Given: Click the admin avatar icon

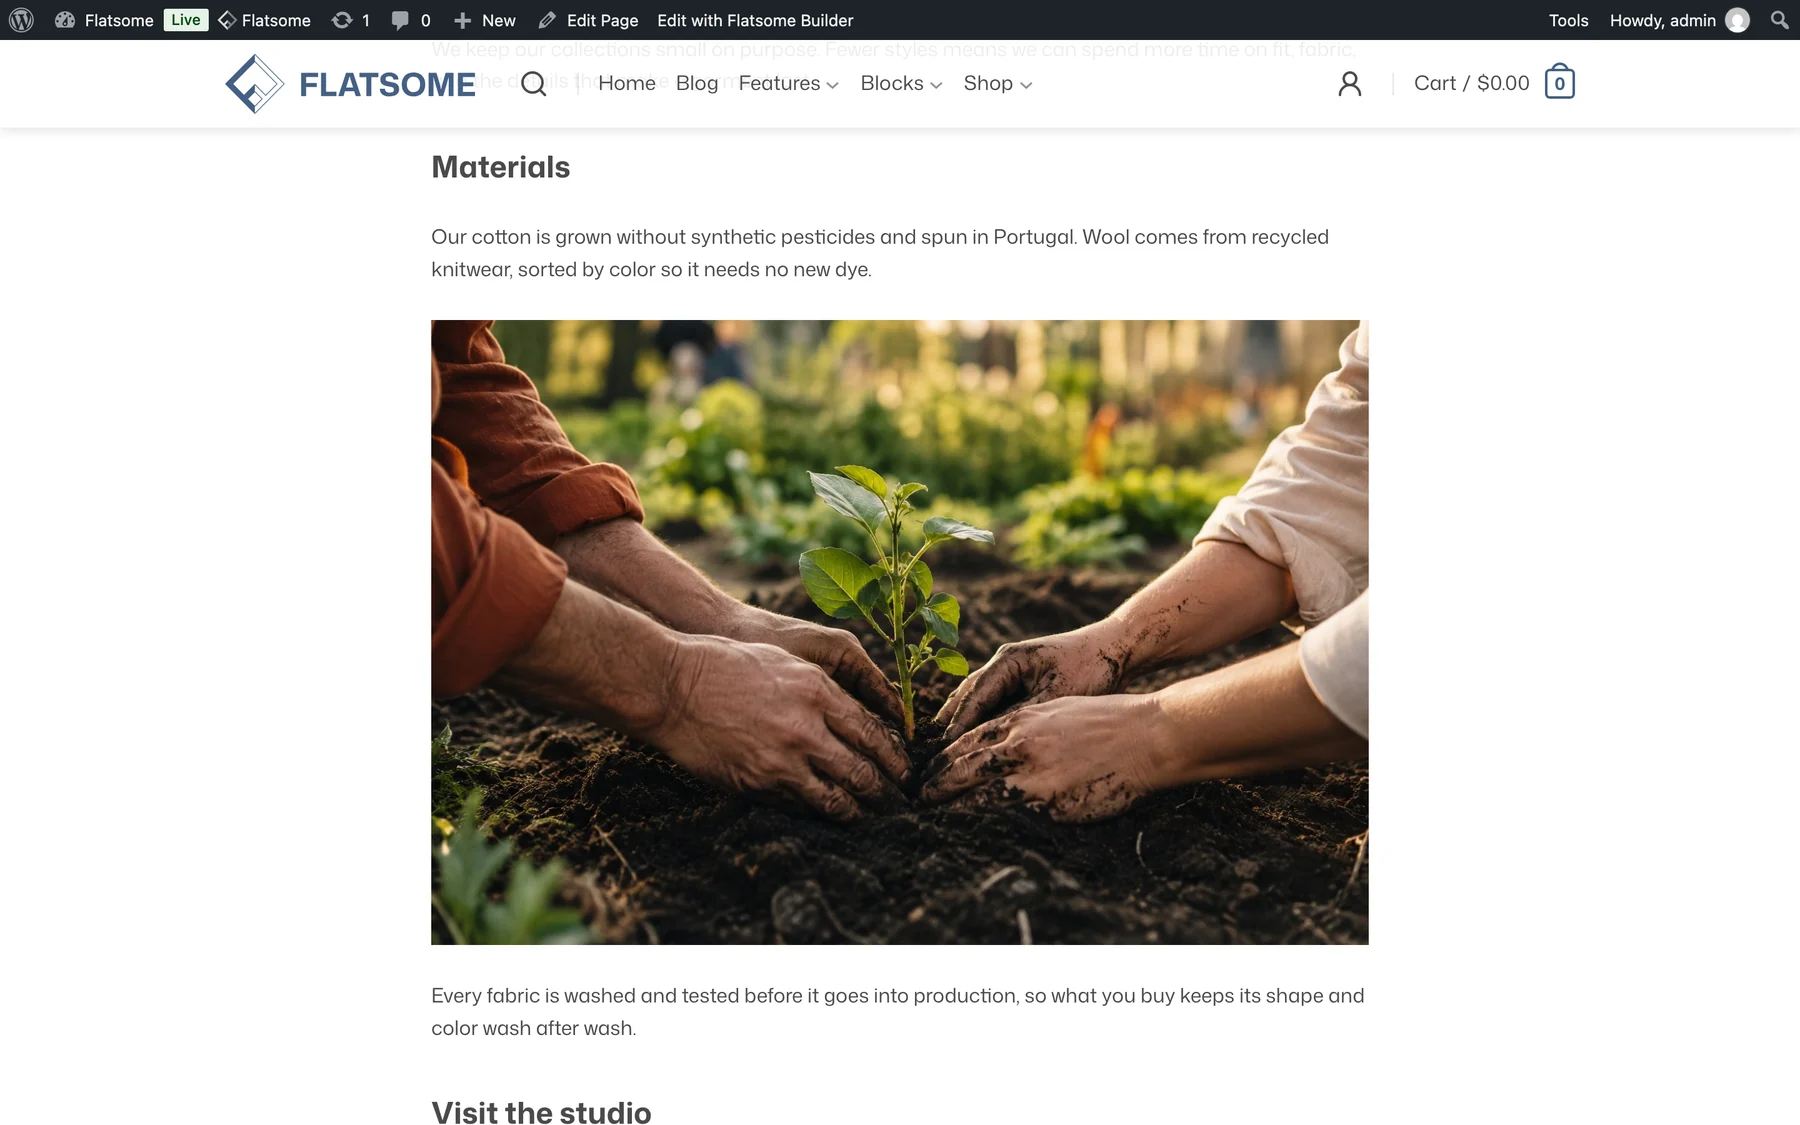Looking at the screenshot, I should point(1738,20).
